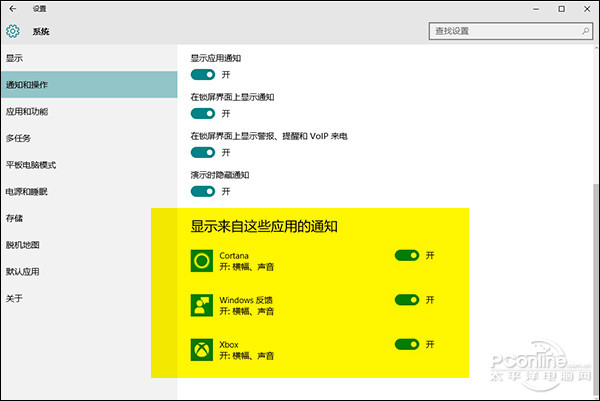This screenshot has width=600, height=401.
Task: Open 存储 settings category
Action: click(x=89, y=218)
